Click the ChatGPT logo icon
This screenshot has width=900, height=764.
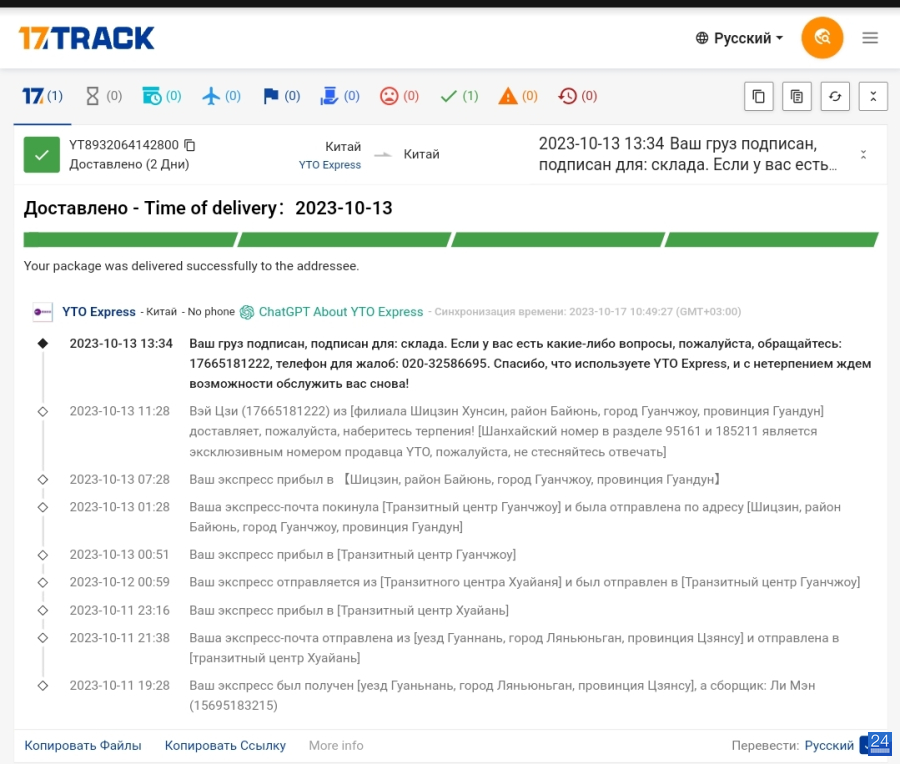click(247, 312)
